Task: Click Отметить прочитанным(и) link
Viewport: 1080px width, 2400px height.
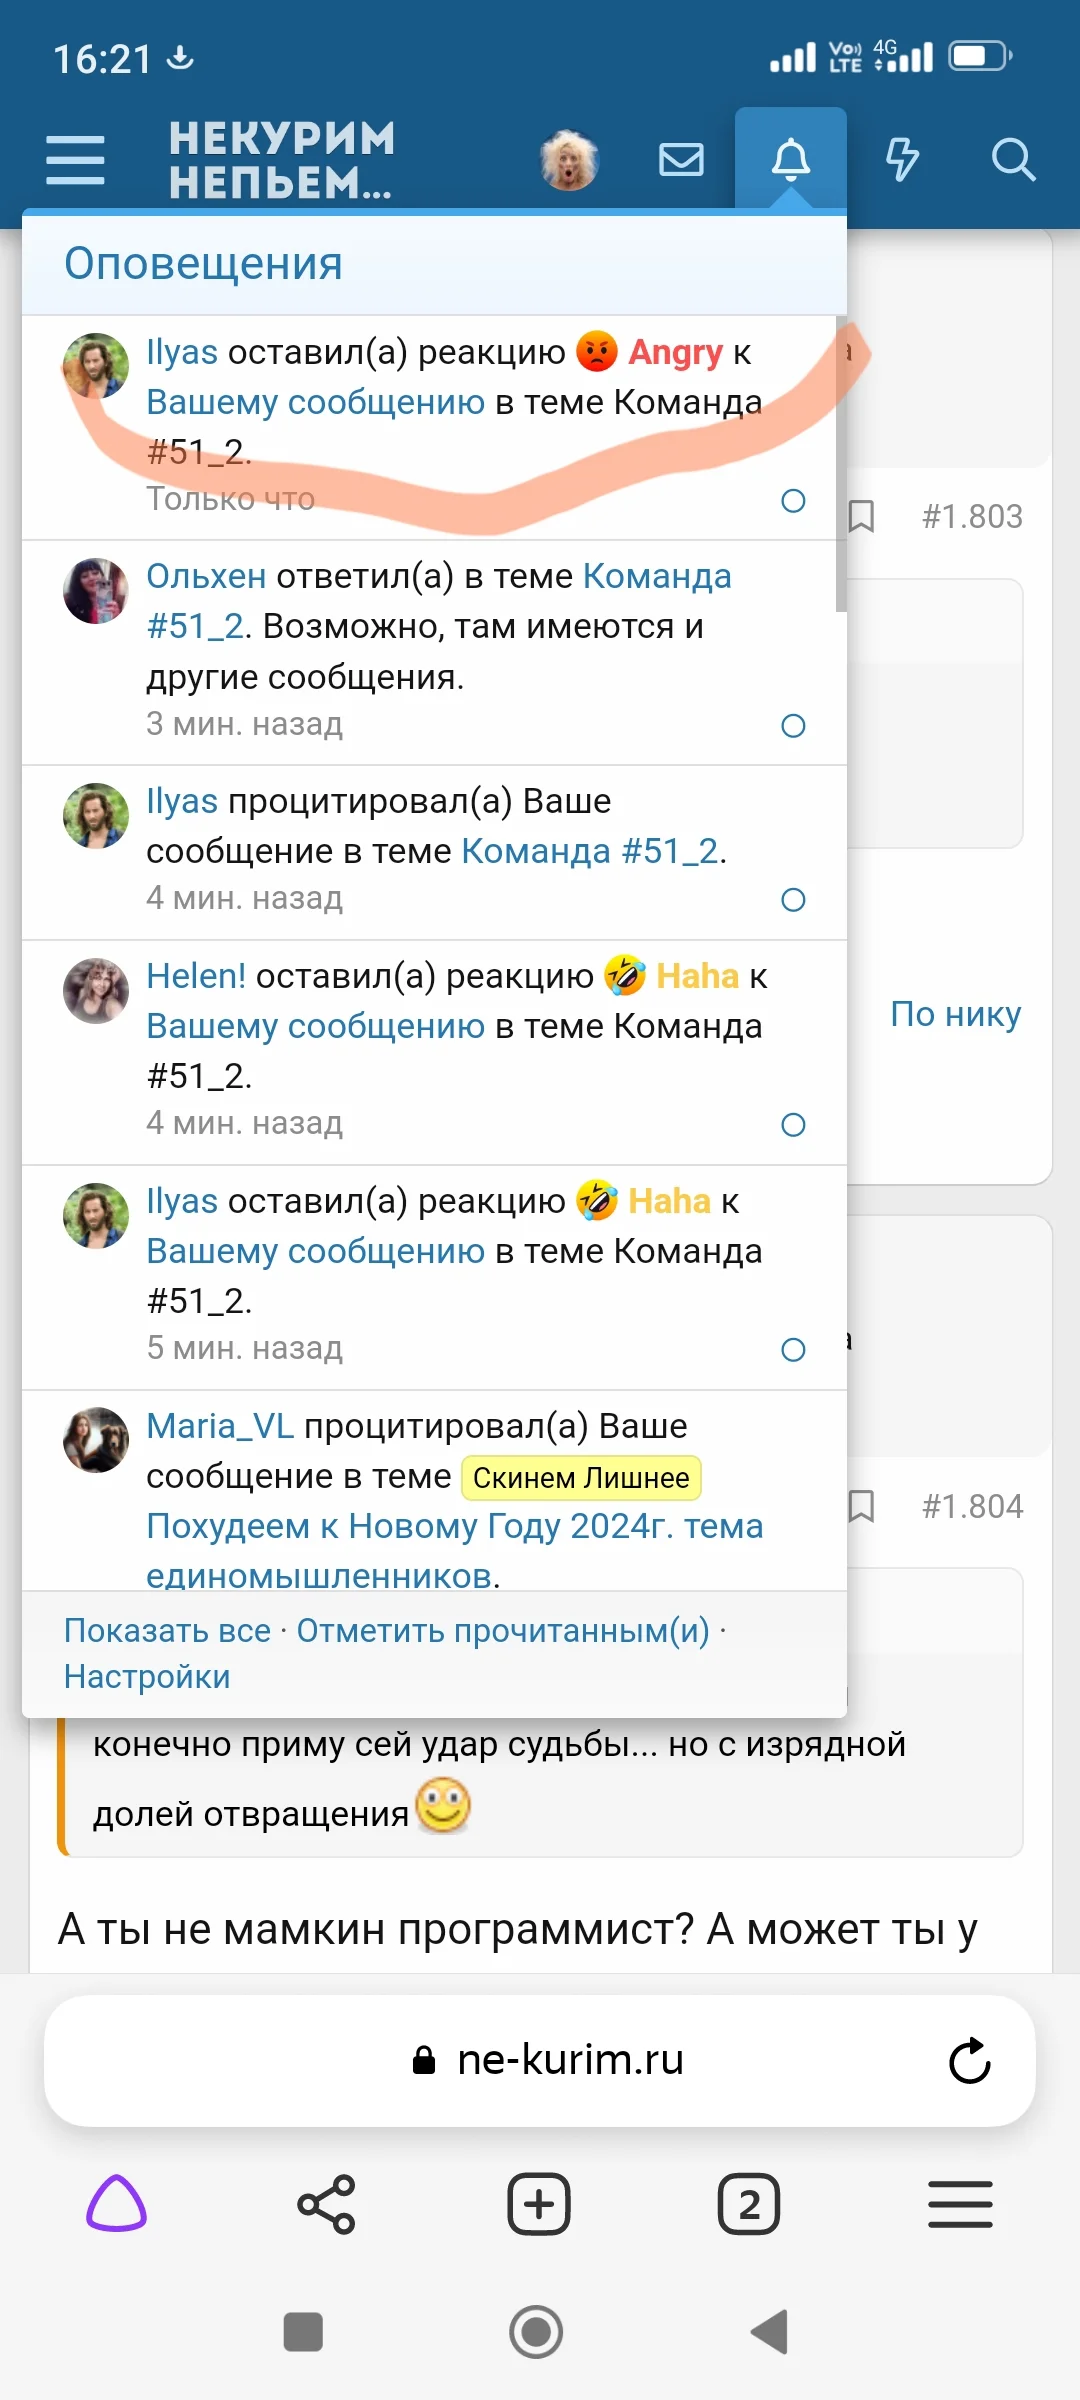Action: coord(503,1631)
